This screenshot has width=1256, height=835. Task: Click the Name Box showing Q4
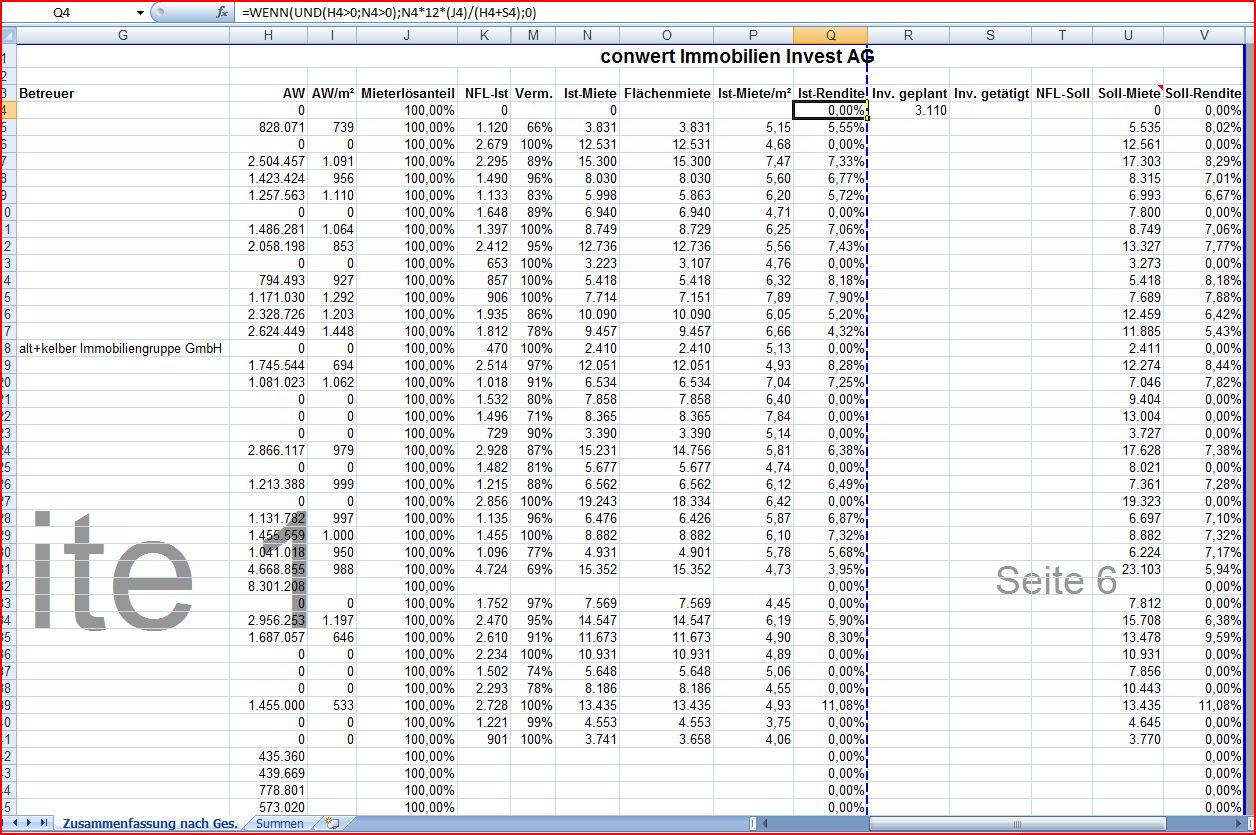(x=68, y=13)
